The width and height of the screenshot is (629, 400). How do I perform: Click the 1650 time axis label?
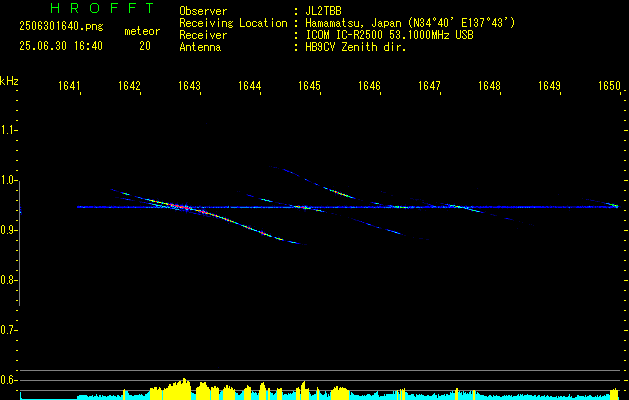pos(609,86)
